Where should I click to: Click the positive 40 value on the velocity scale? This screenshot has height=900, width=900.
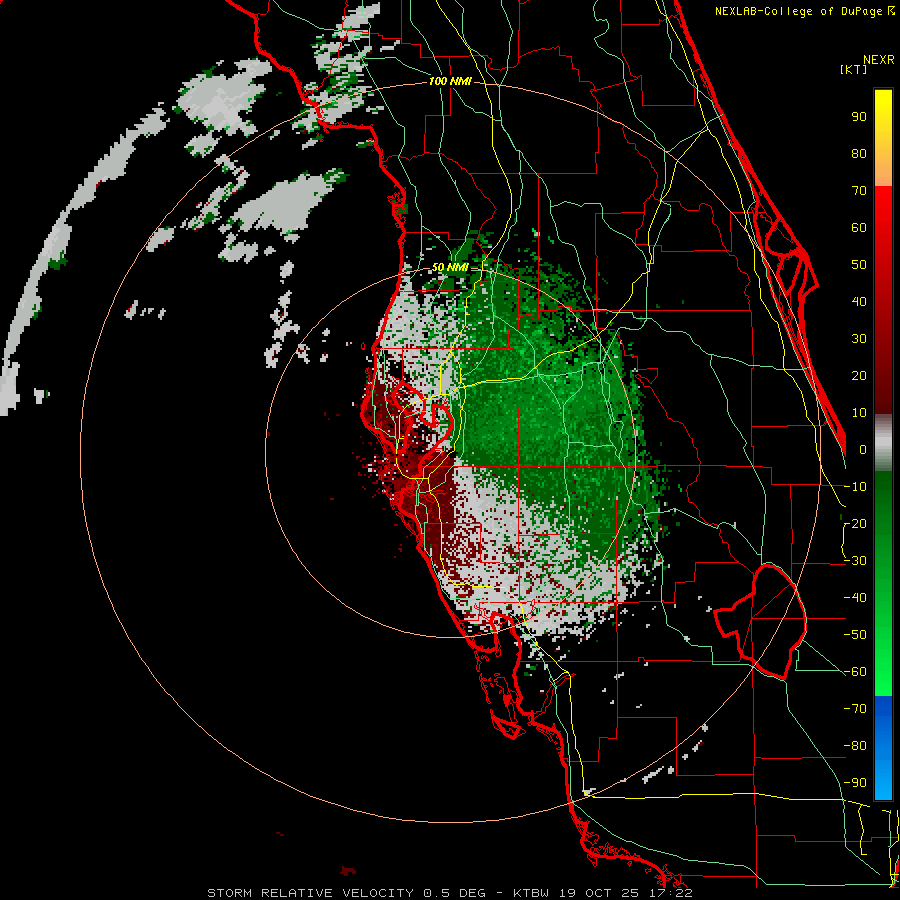(x=859, y=301)
